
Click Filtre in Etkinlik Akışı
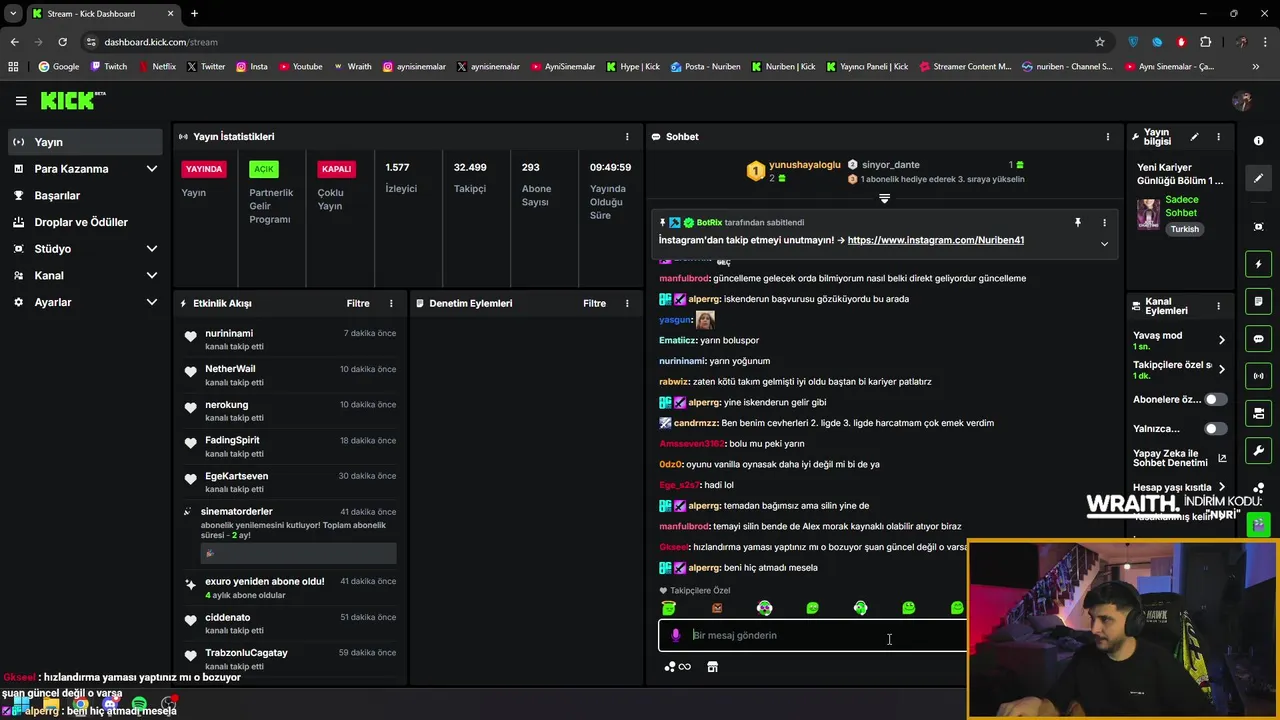point(358,303)
